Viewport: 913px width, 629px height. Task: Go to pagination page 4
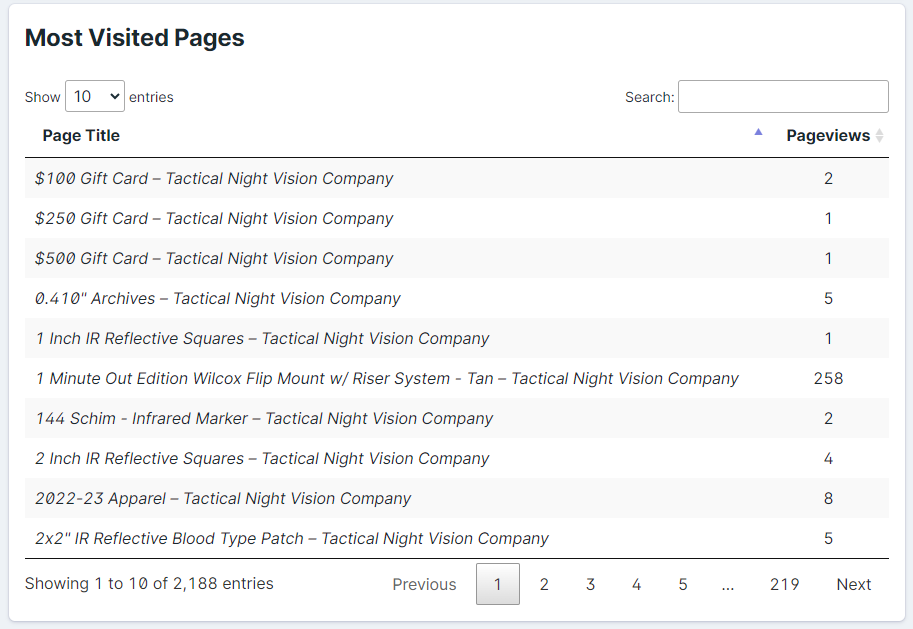coord(636,584)
